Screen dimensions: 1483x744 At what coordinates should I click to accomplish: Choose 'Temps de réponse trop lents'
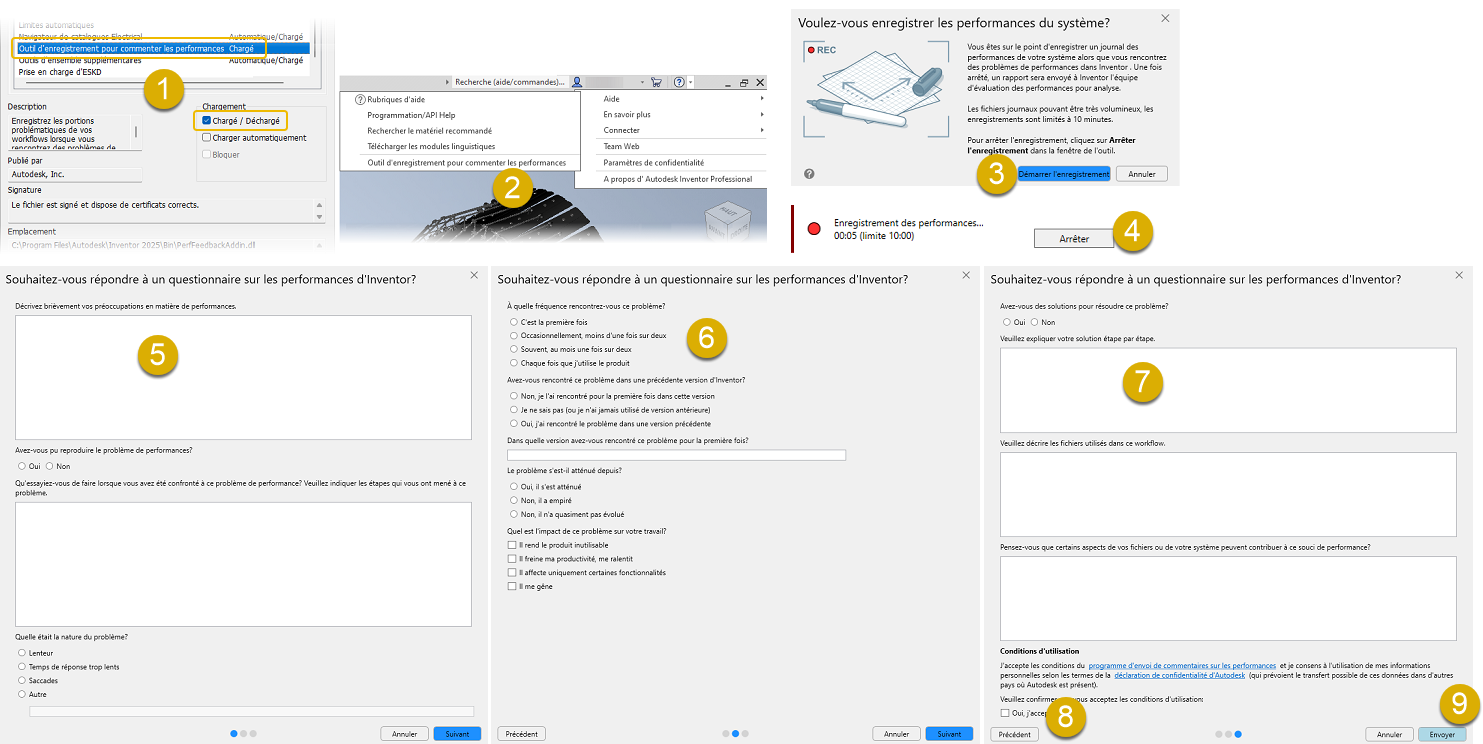(22, 667)
